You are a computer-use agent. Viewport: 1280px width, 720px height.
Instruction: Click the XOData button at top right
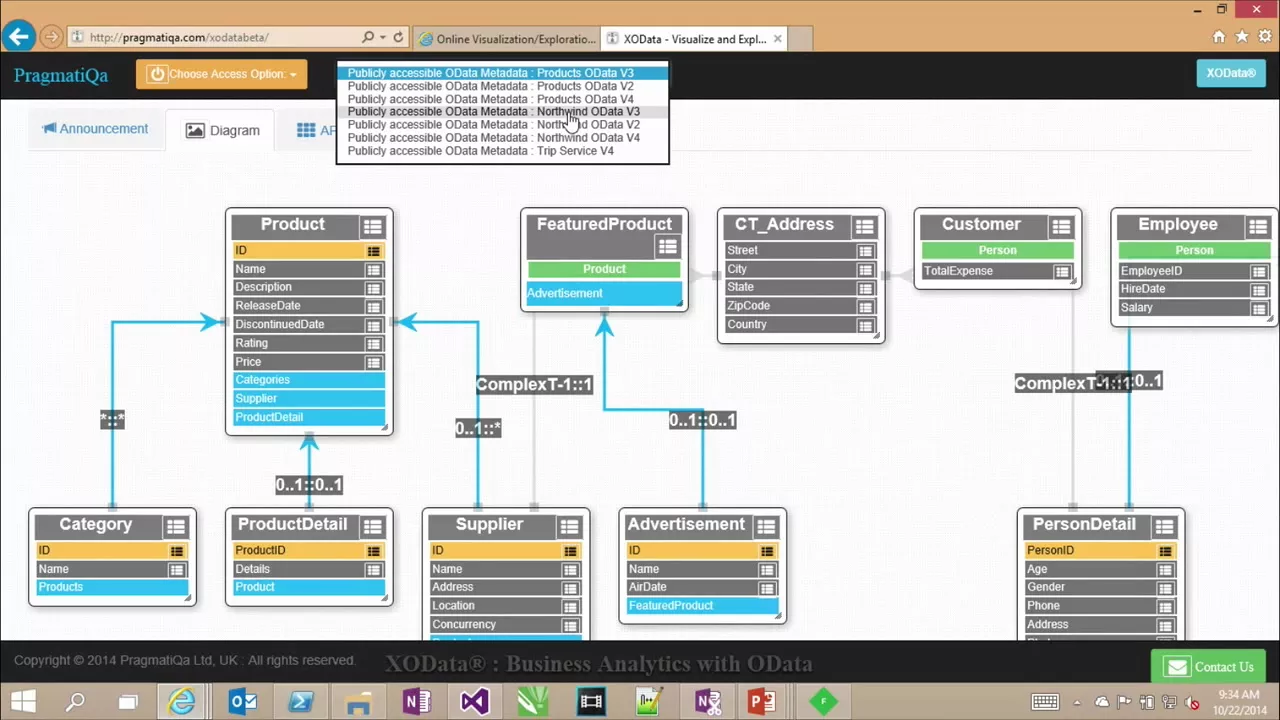click(1231, 73)
